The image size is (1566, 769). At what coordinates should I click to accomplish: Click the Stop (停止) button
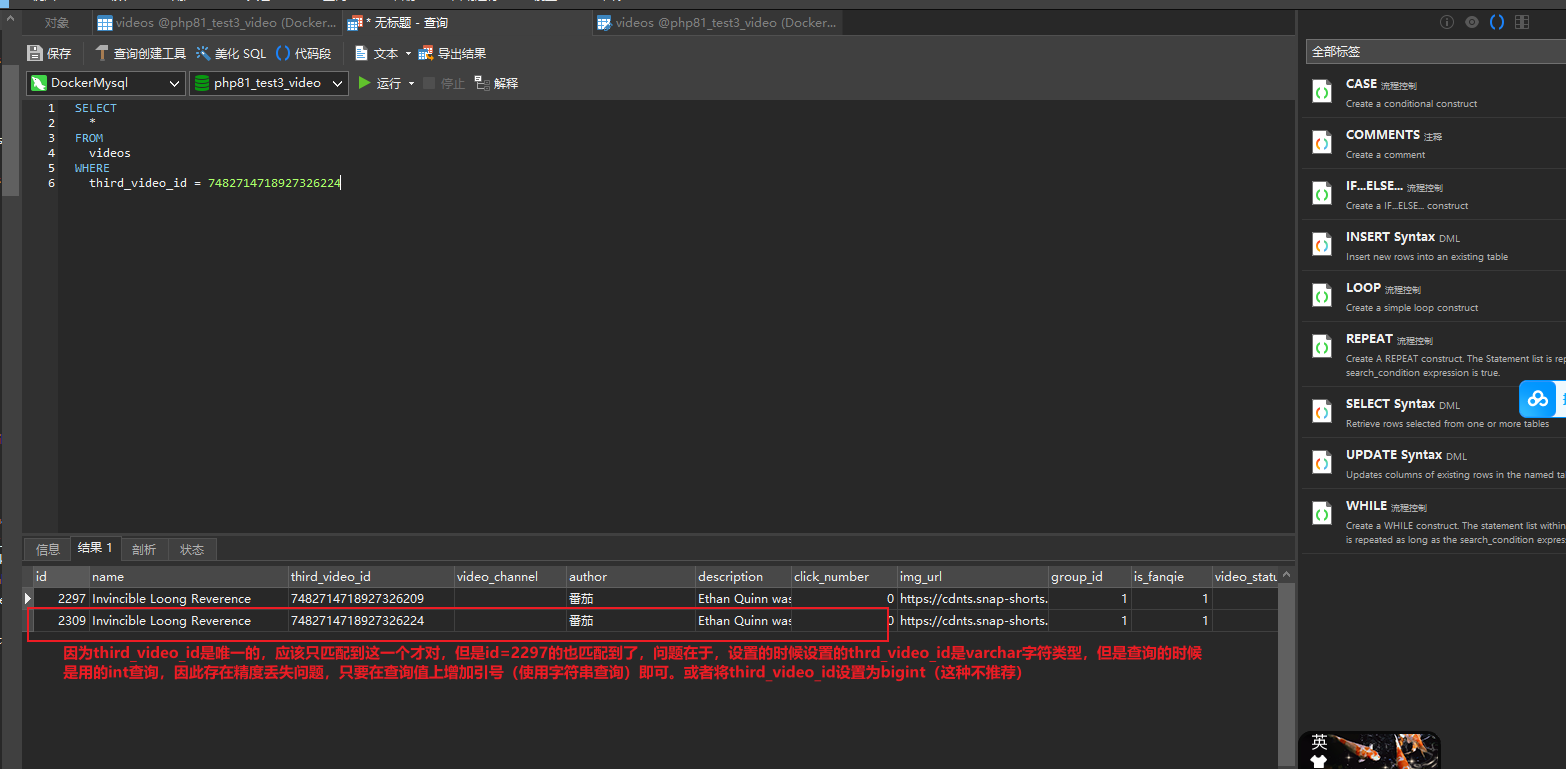point(444,83)
